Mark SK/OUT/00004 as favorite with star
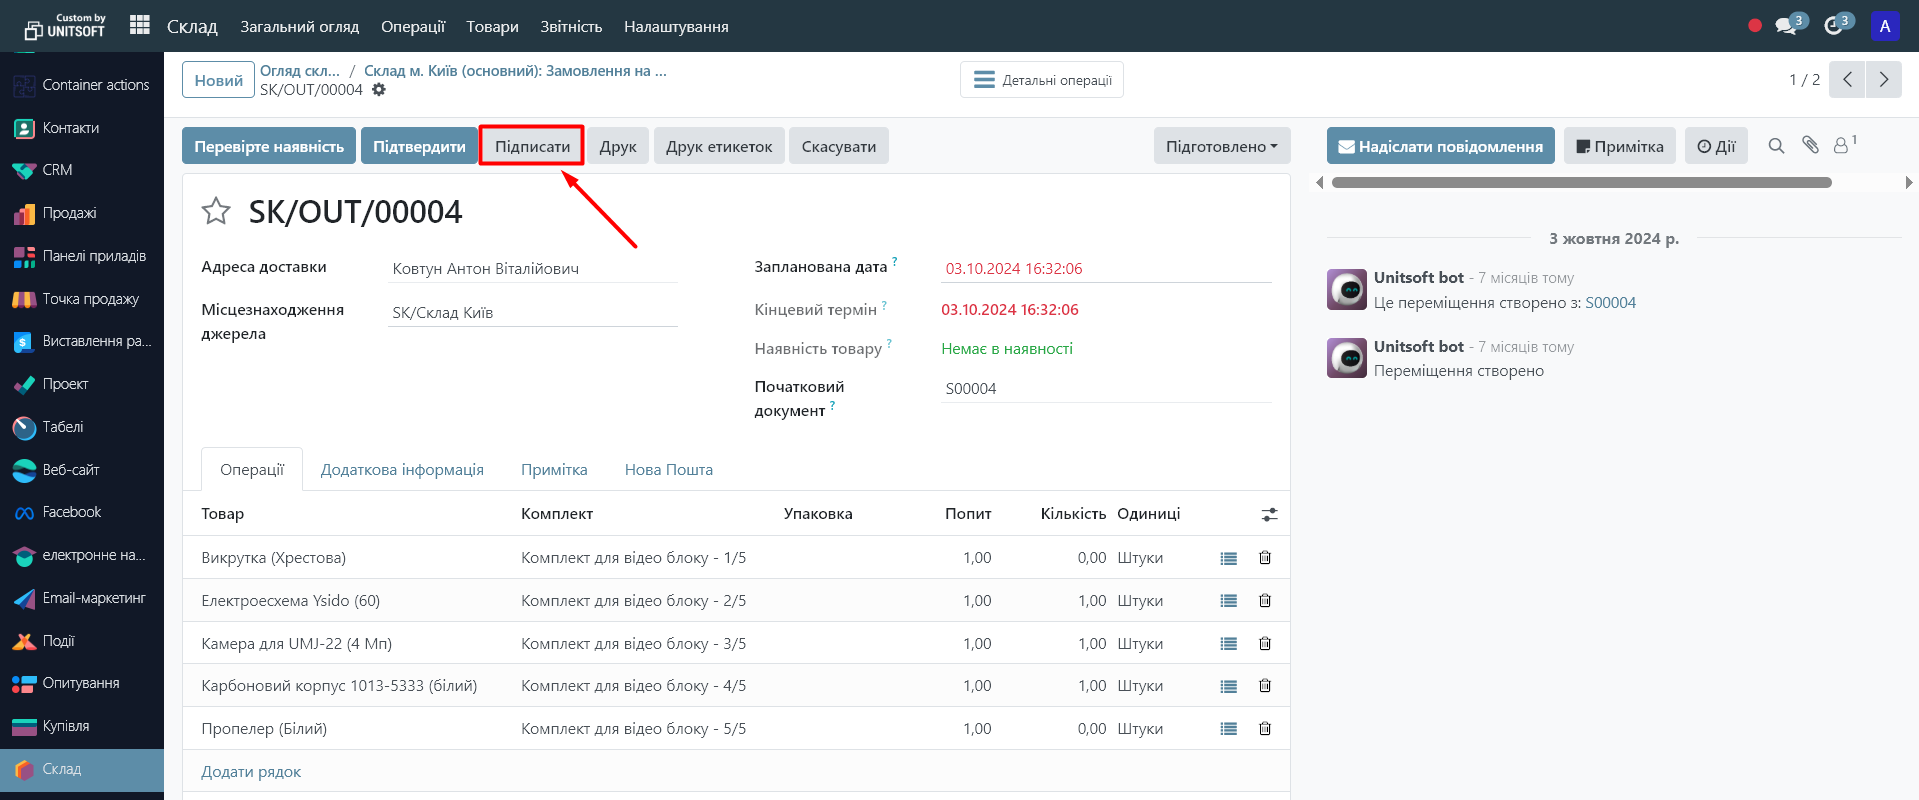The width and height of the screenshot is (1919, 800). click(216, 211)
